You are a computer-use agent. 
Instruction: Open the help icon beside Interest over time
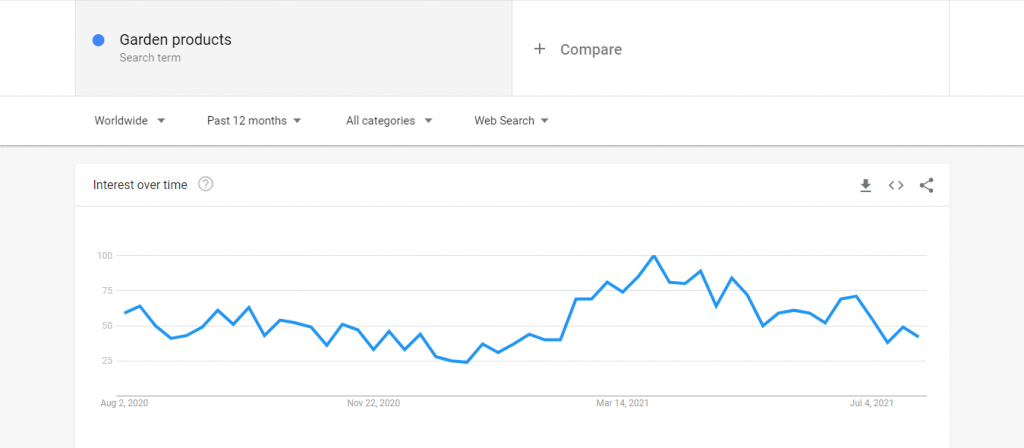(x=206, y=184)
